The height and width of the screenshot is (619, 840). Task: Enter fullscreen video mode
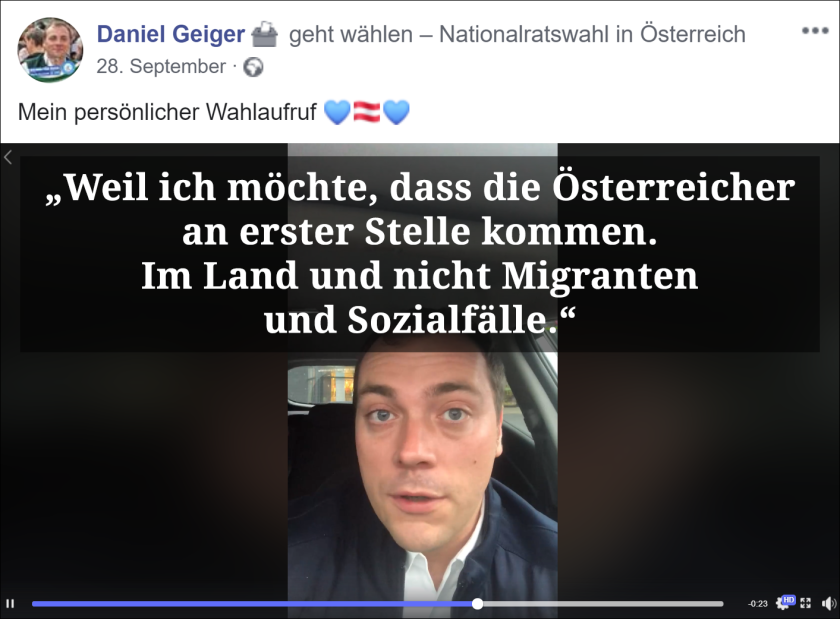(x=805, y=603)
